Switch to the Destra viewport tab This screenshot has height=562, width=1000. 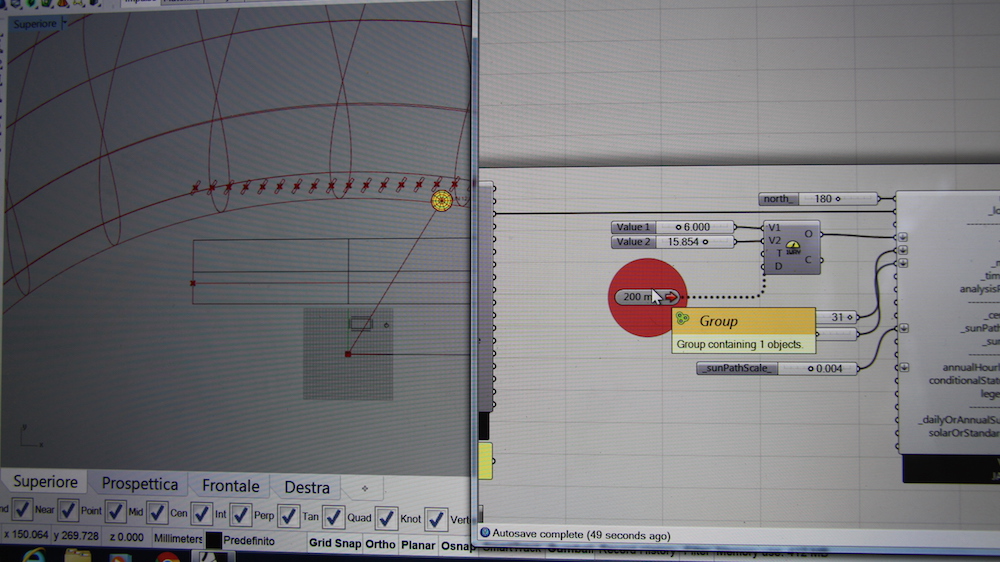click(x=307, y=487)
